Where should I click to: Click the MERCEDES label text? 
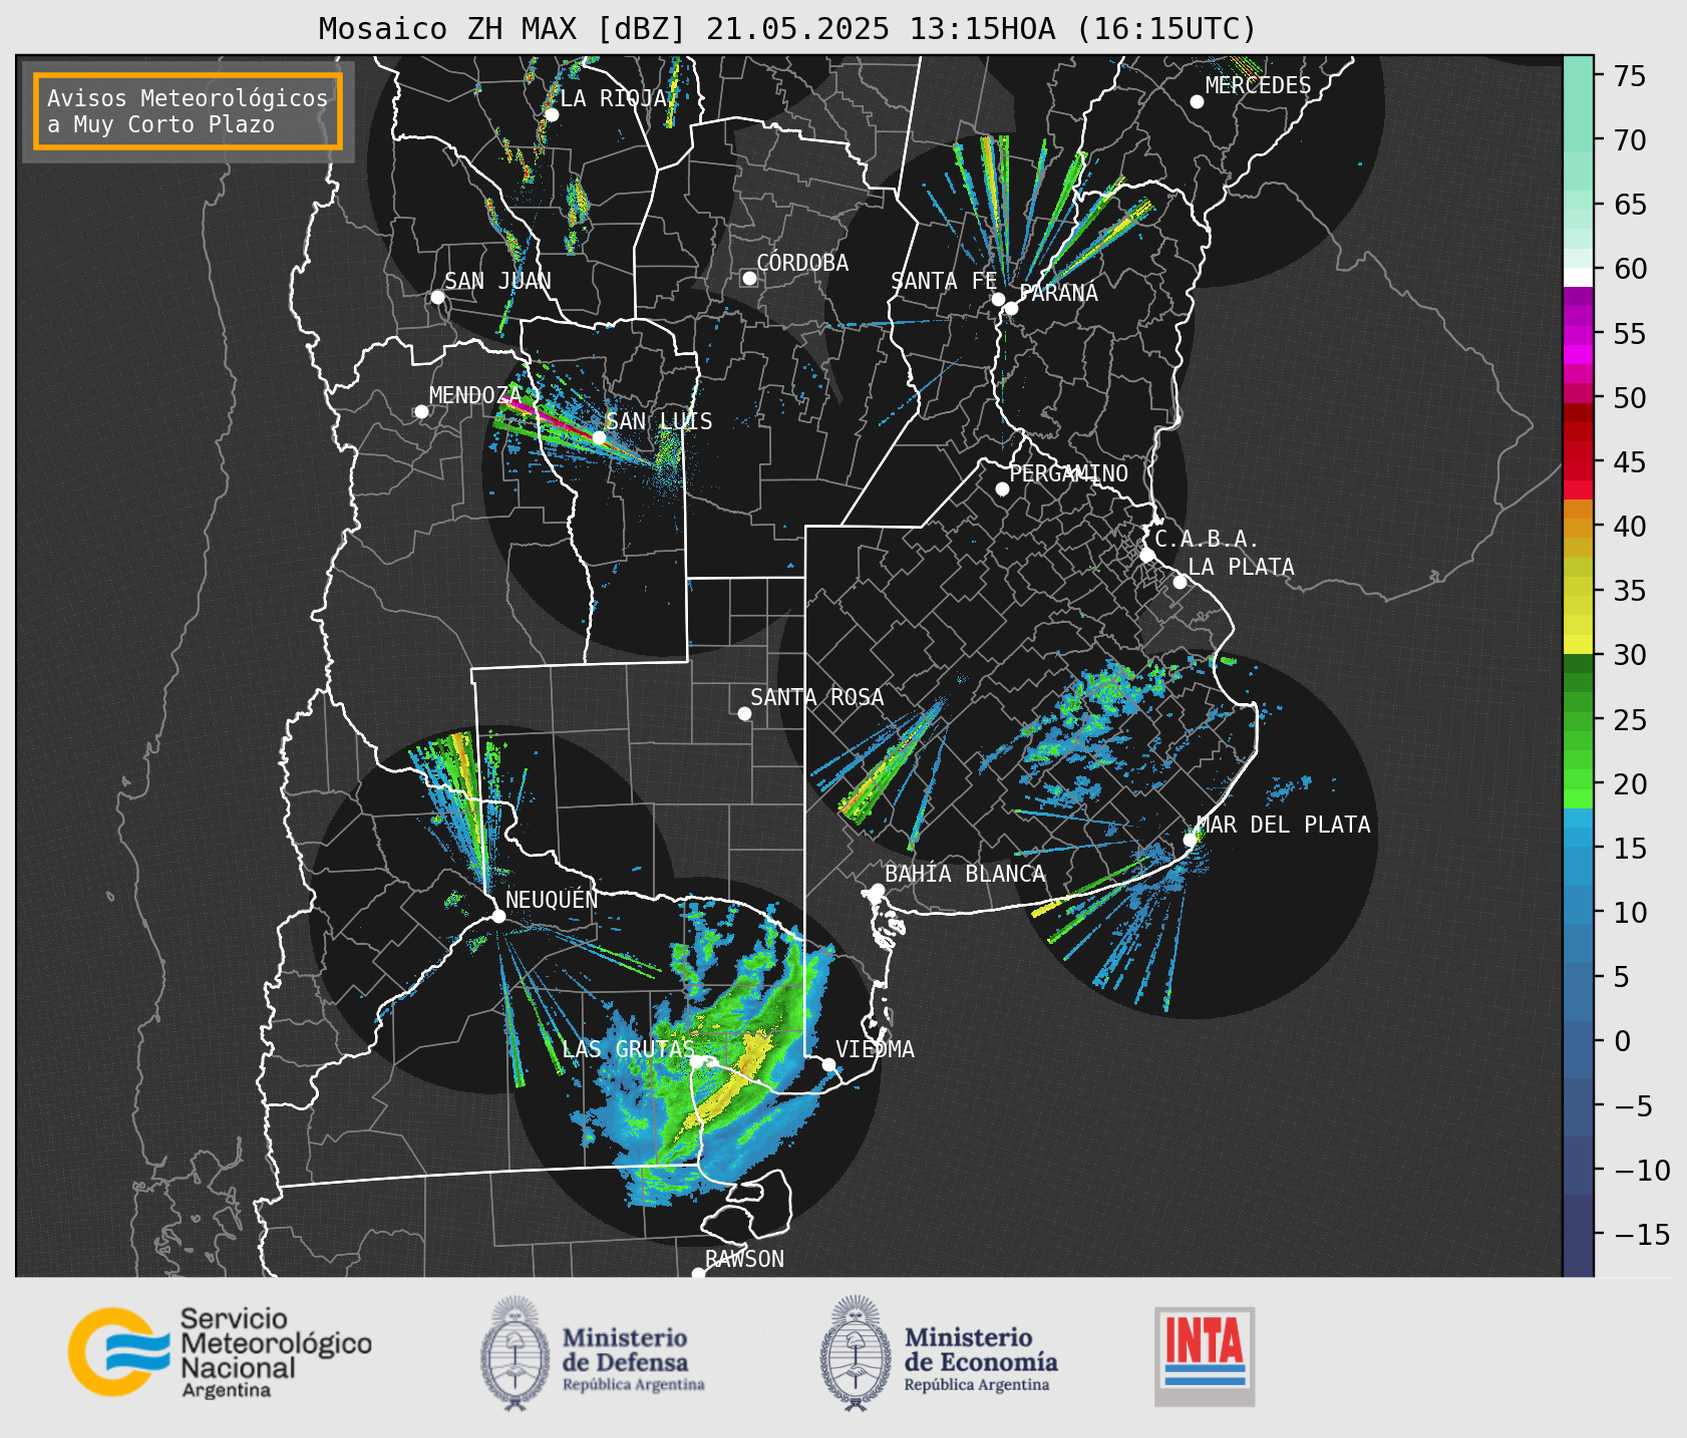(x=1257, y=86)
